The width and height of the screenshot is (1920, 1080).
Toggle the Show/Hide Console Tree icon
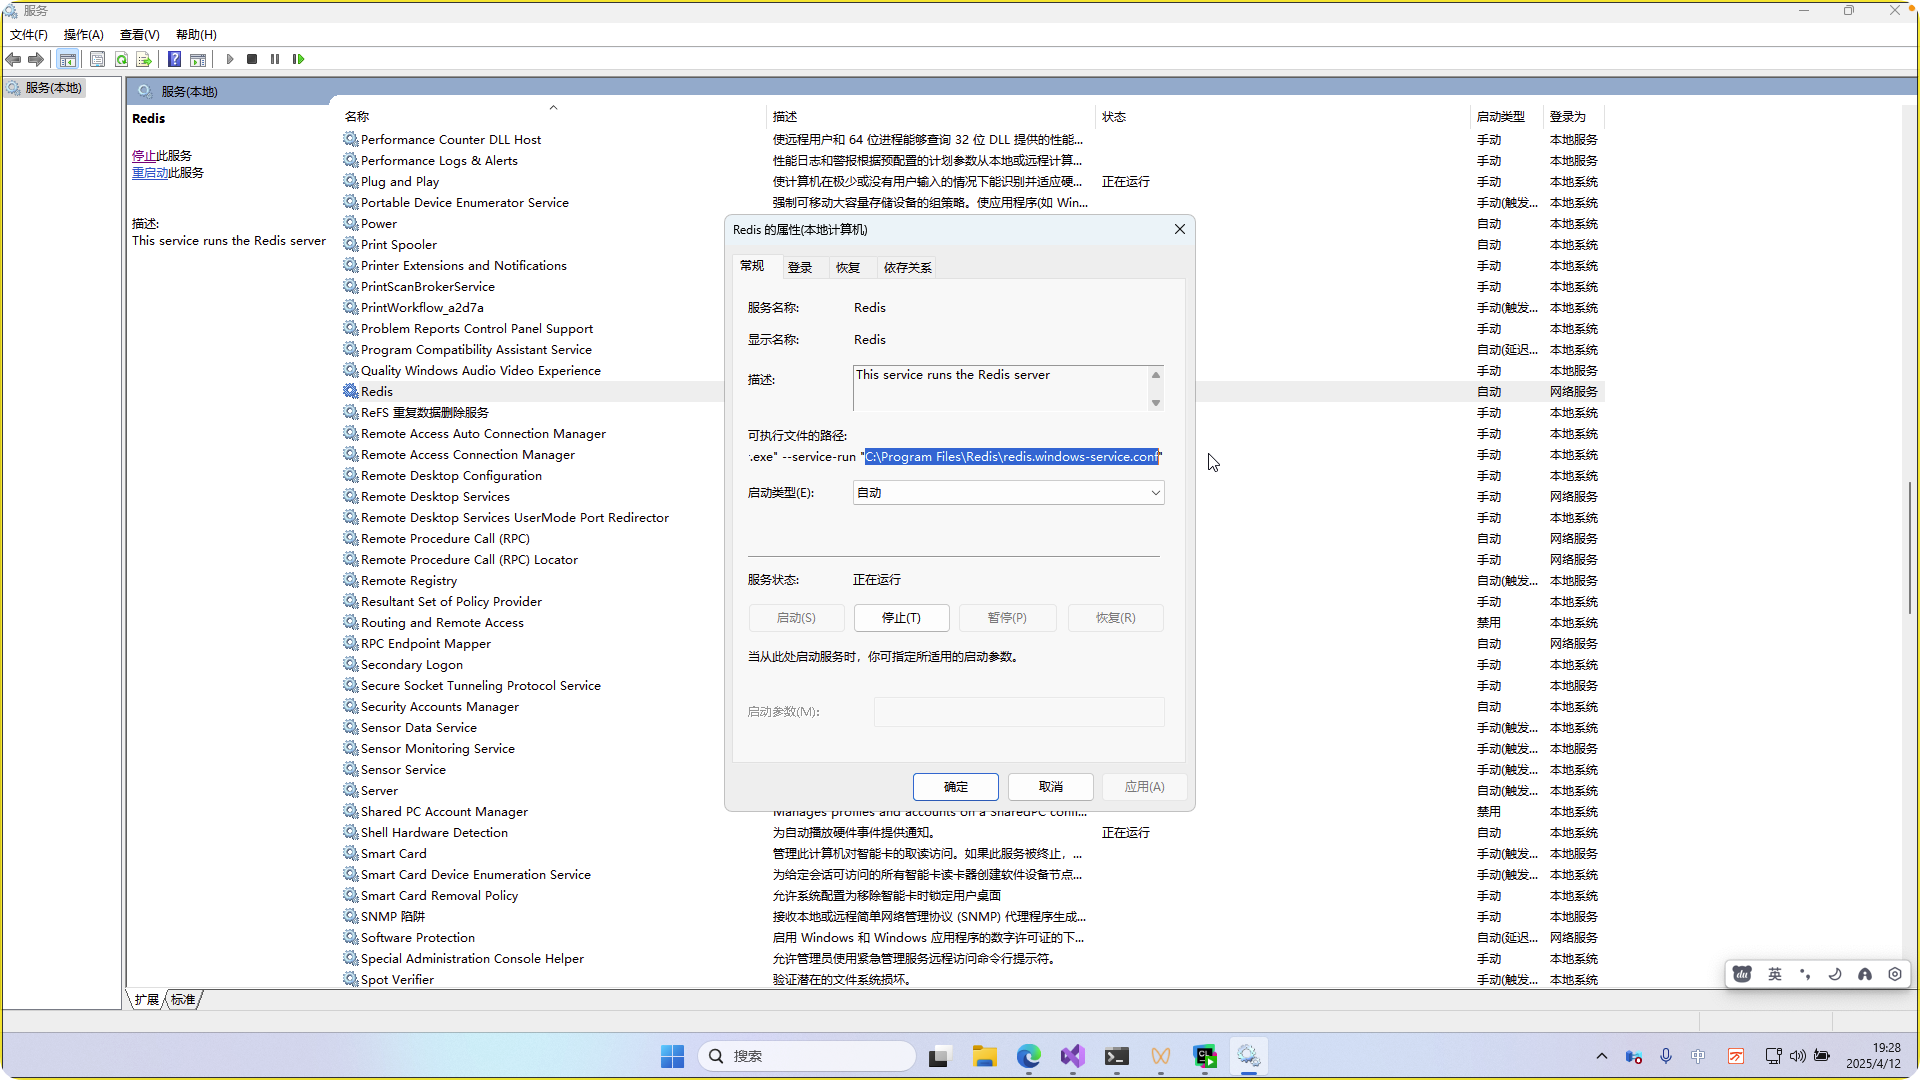(67, 59)
